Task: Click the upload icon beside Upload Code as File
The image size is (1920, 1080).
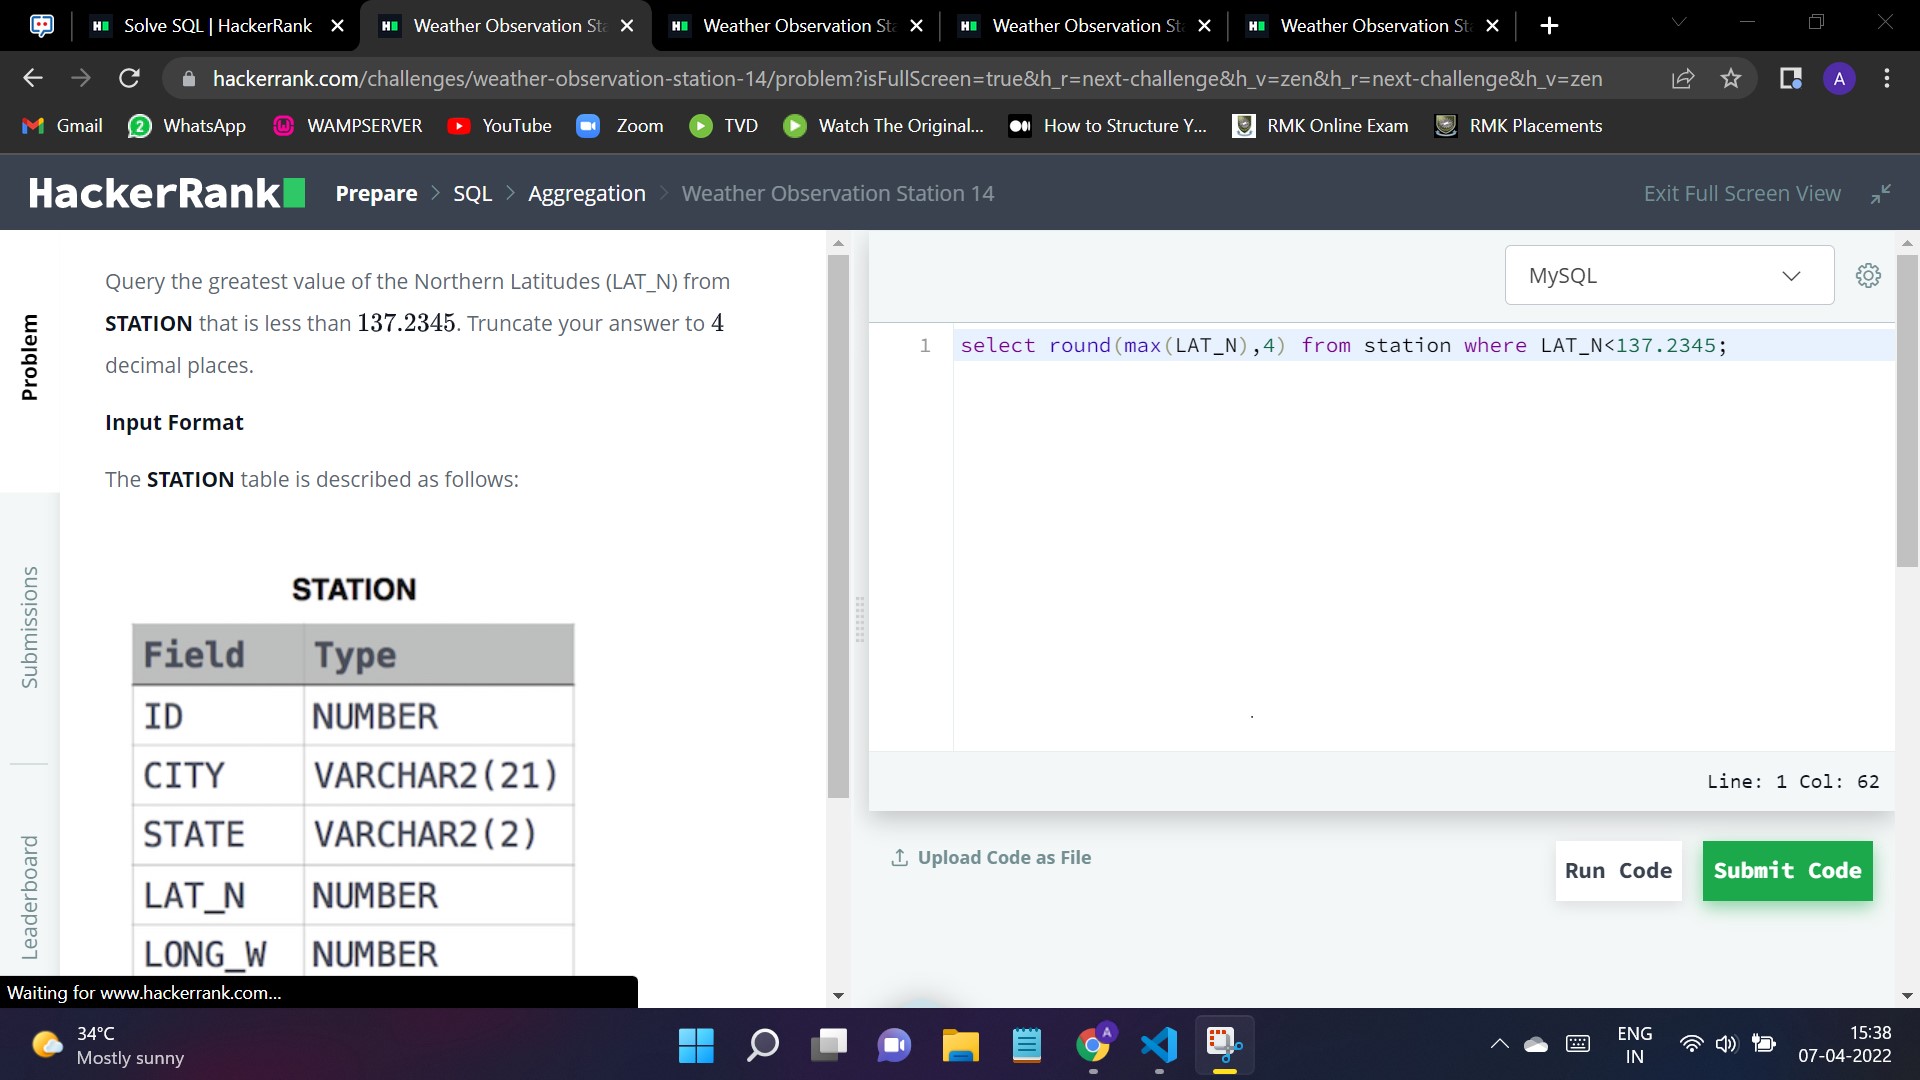Action: [899, 857]
